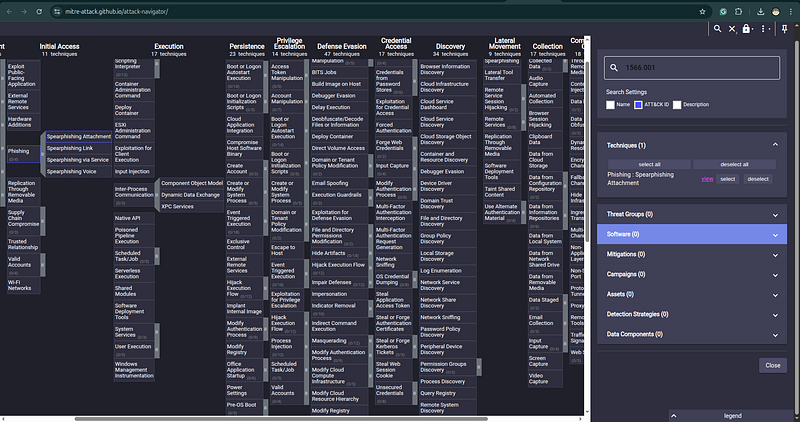Select the Discovery tactic header
Image resolution: width=800 pixels, height=422 pixels.
coord(451,46)
